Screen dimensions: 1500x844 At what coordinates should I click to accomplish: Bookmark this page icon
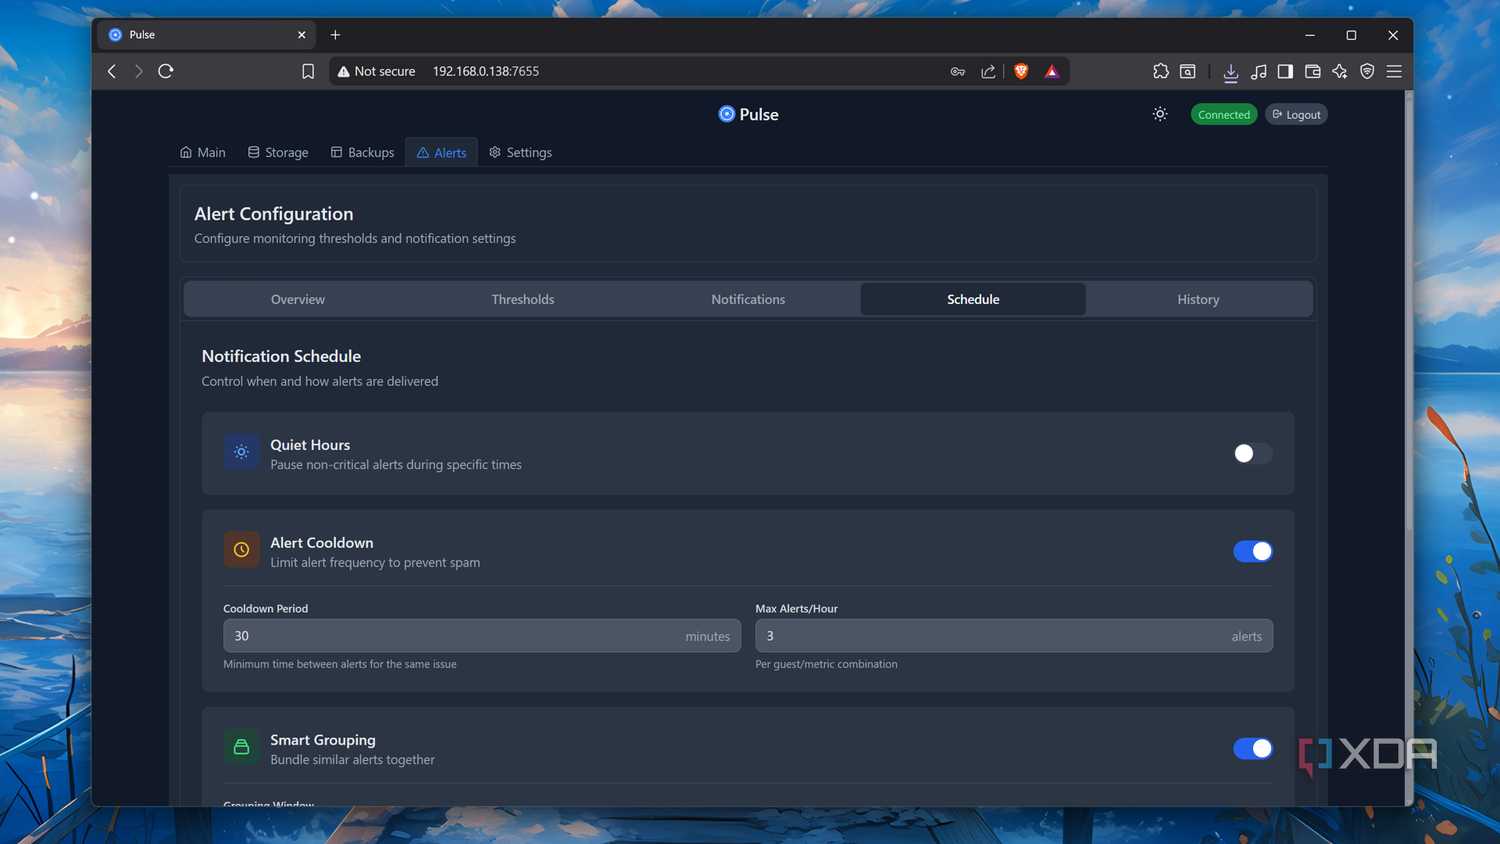click(x=308, y=71)
